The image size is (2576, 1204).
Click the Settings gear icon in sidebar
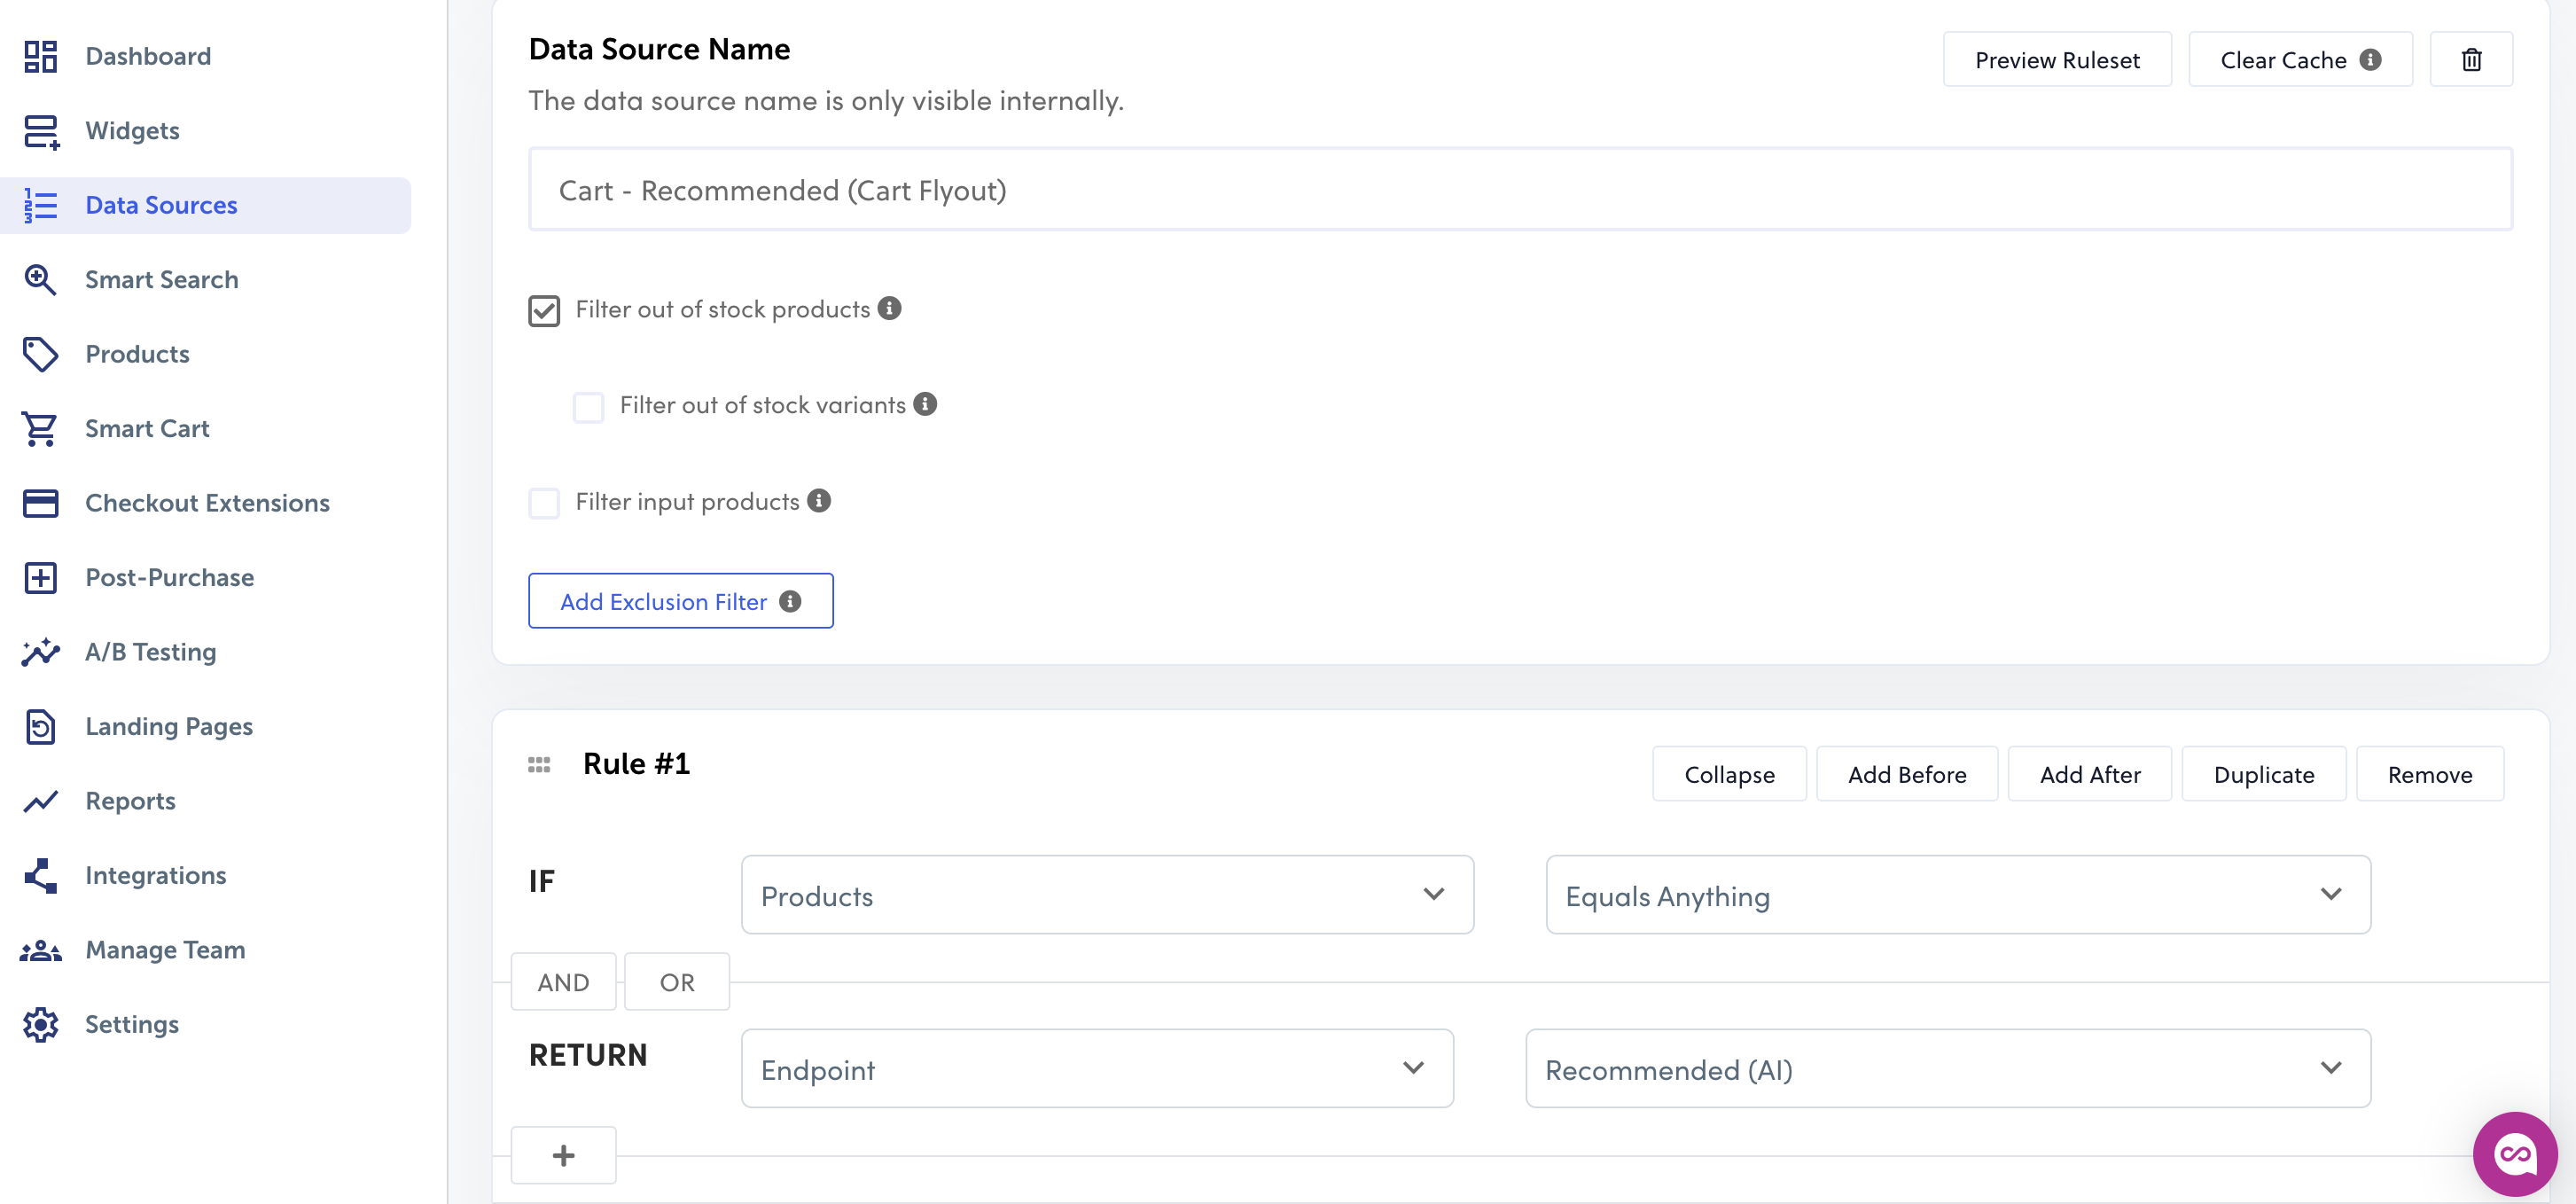point(40,1024)
